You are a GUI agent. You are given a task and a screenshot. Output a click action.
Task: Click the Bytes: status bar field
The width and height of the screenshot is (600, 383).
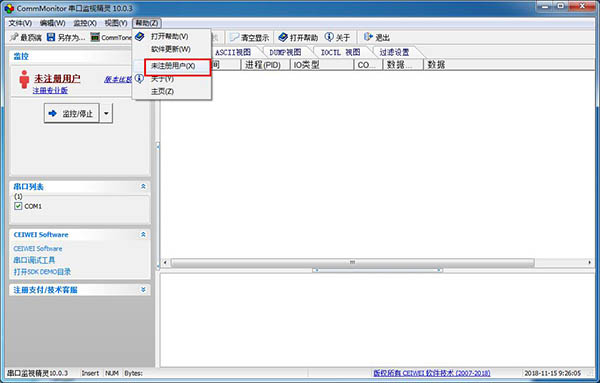[x=133, y=373]
